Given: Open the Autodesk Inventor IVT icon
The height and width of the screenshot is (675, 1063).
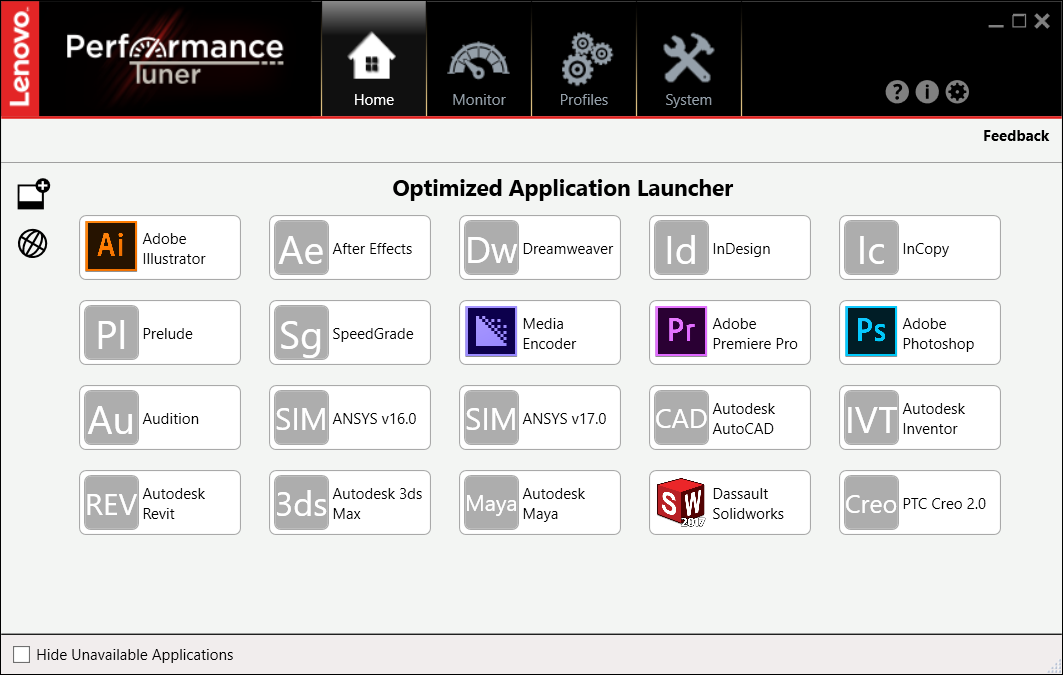Looking at the screenshot, I should [871, 417].
